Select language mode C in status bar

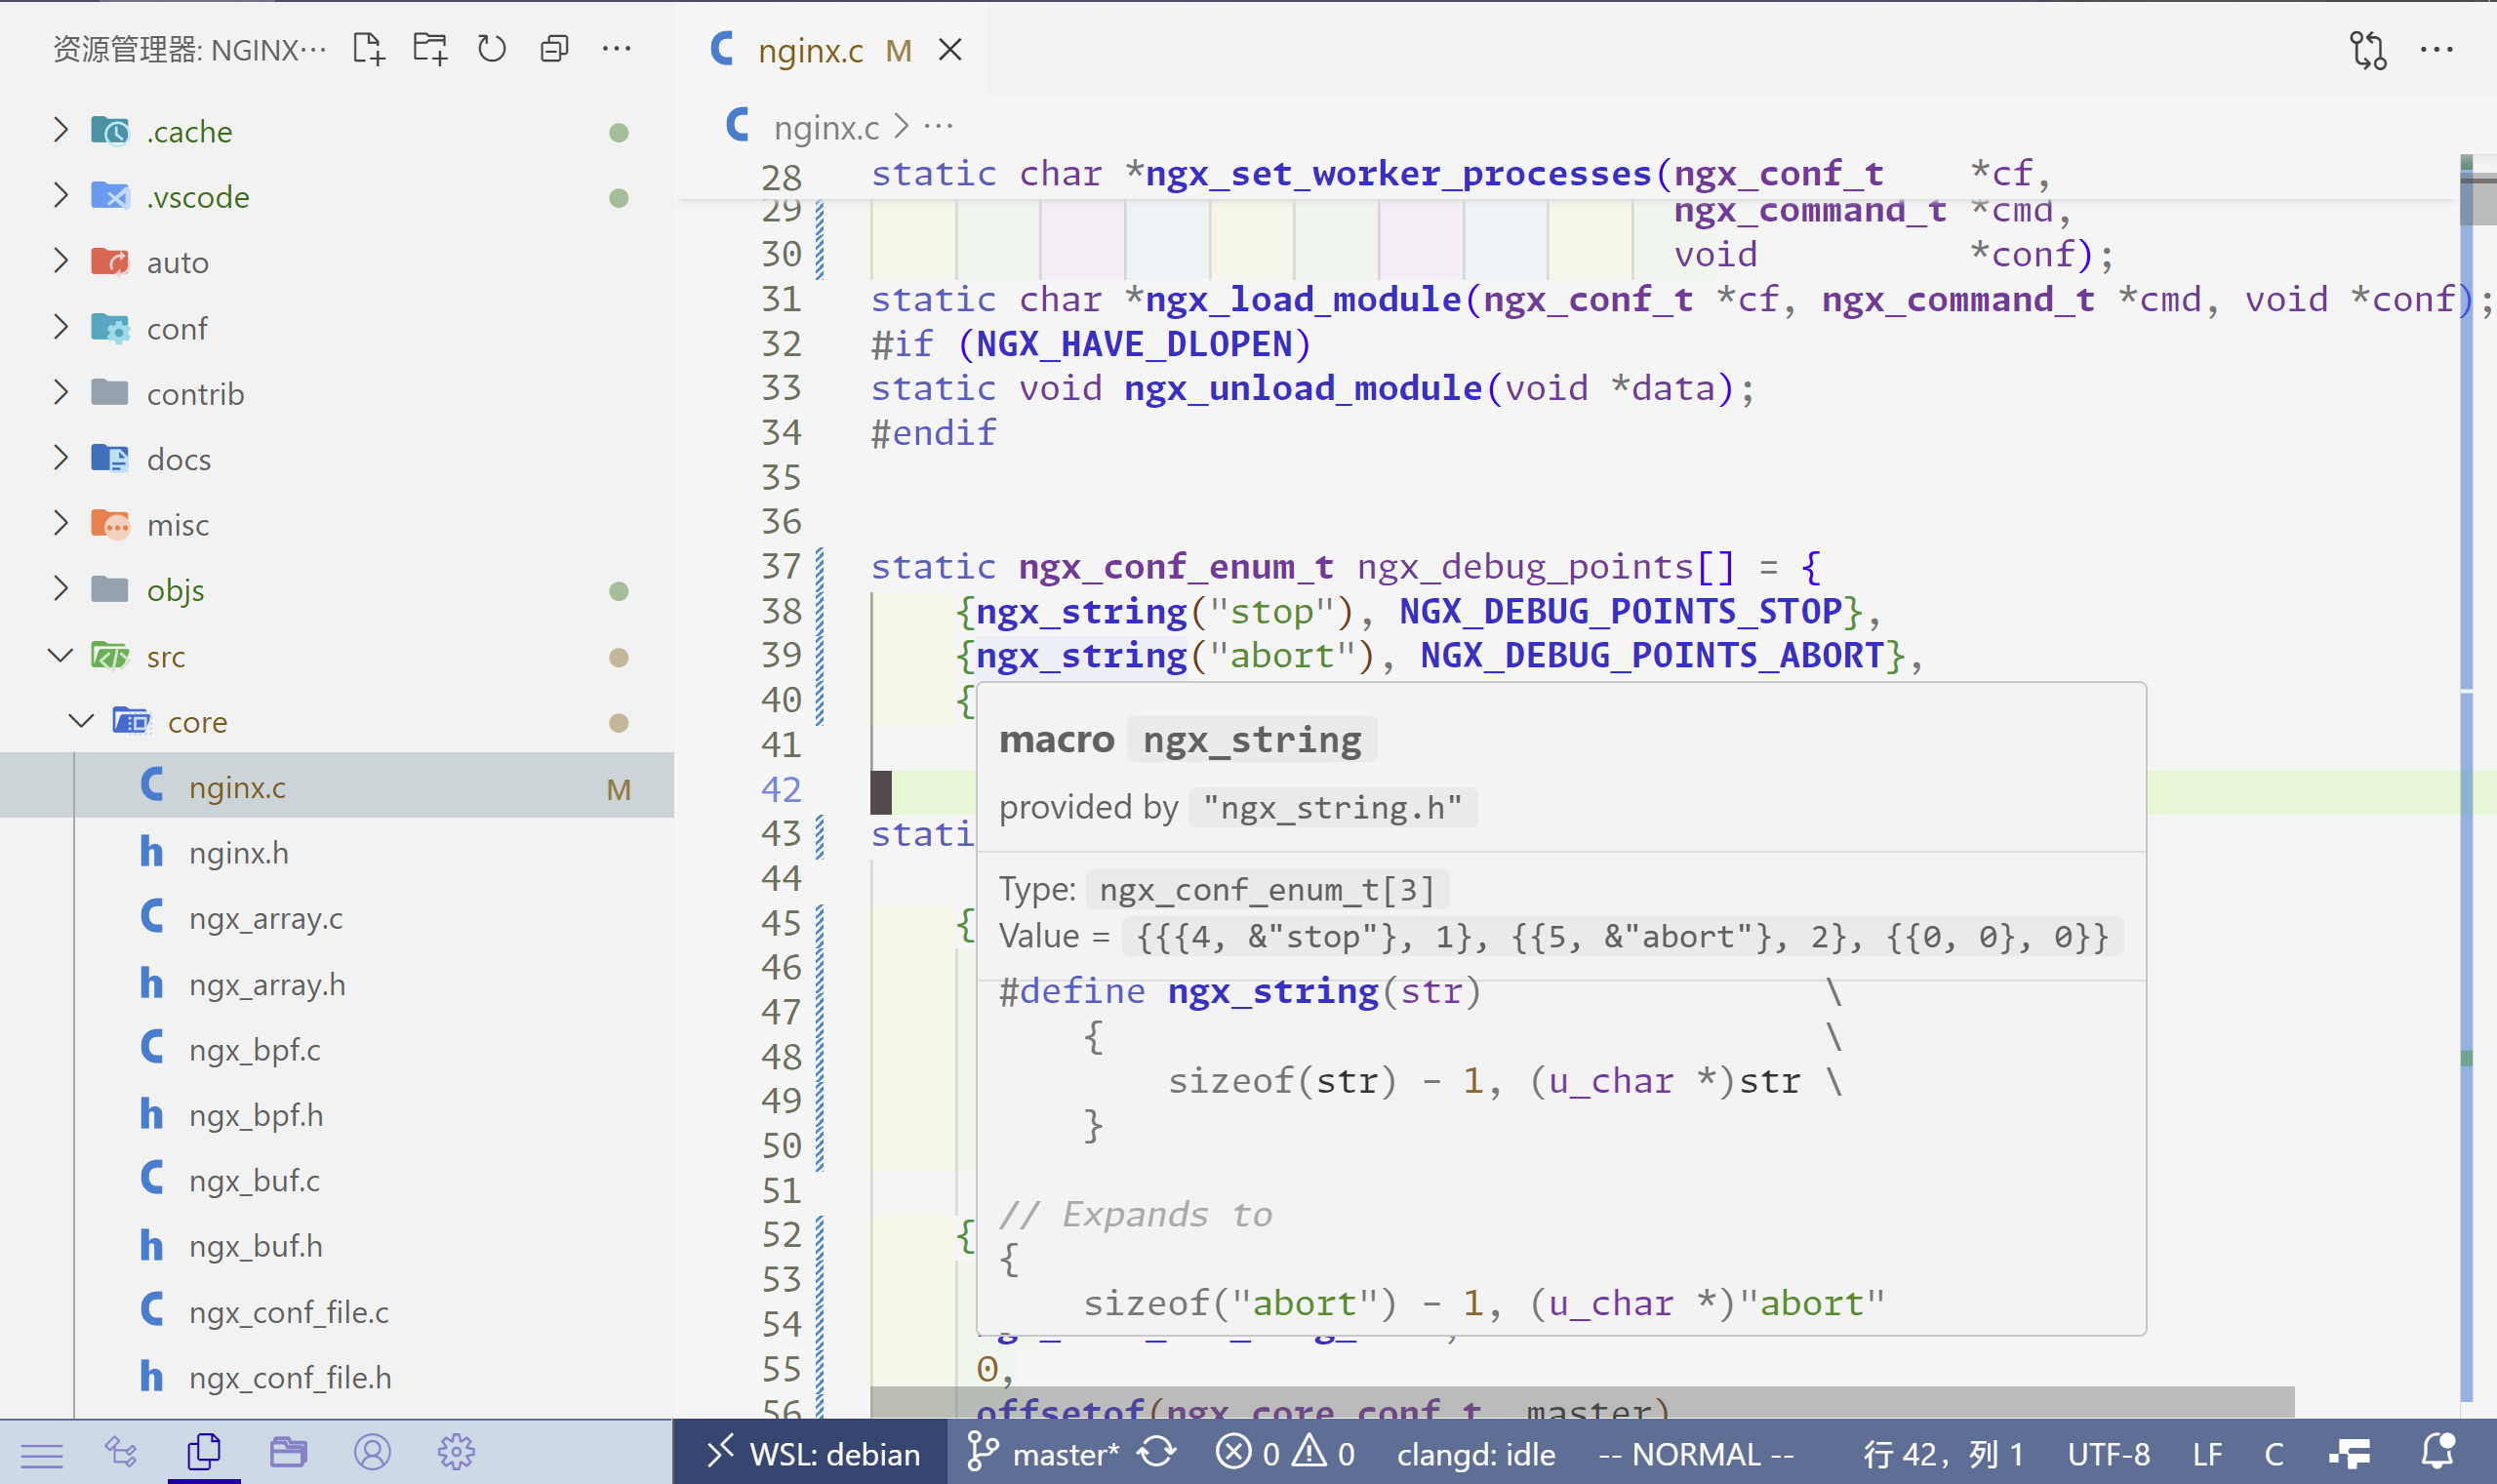click(2274, 1454)
